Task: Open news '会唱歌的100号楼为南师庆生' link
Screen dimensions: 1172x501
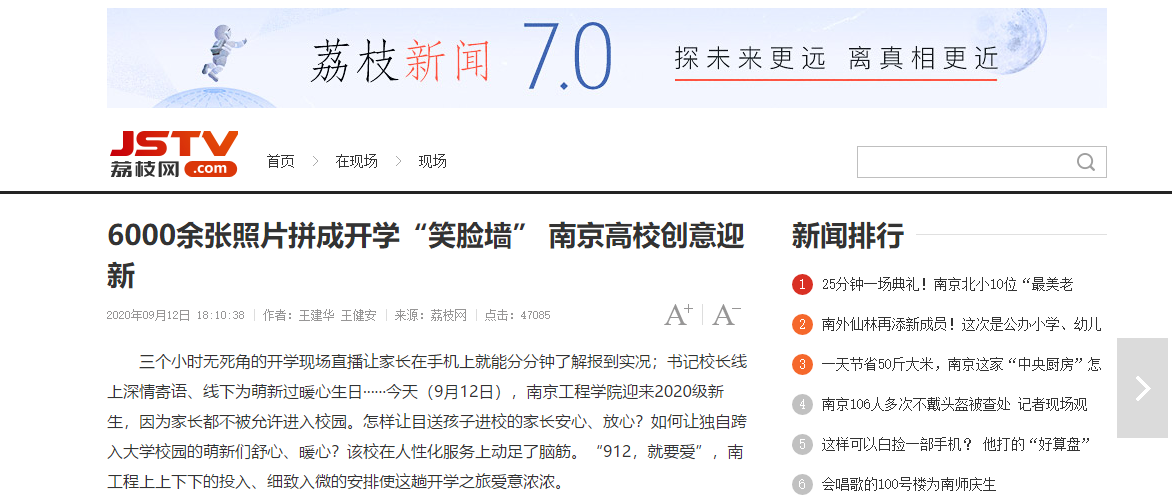Action: click(909, 485)
